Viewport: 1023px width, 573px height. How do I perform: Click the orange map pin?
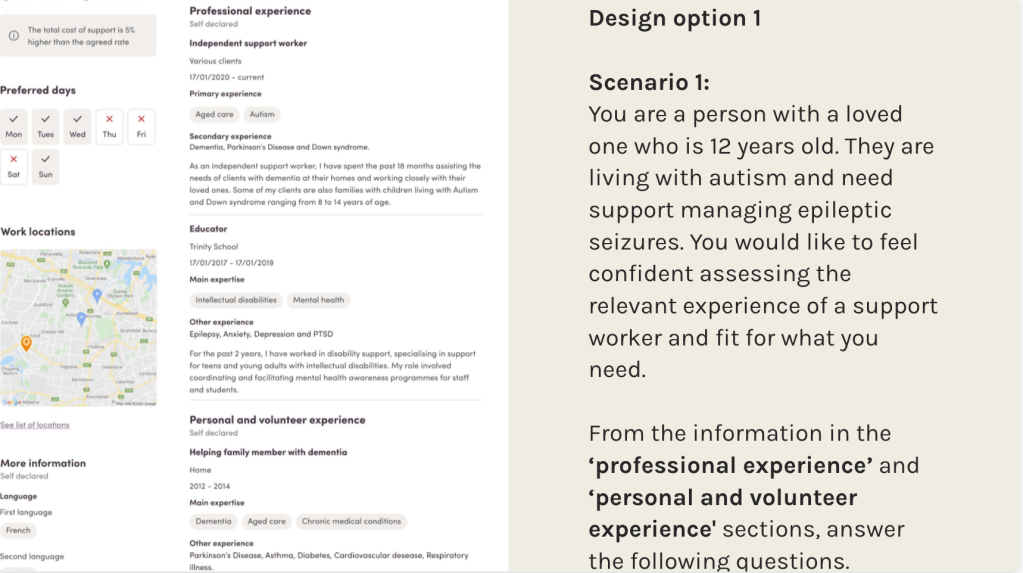pos(26,343)
